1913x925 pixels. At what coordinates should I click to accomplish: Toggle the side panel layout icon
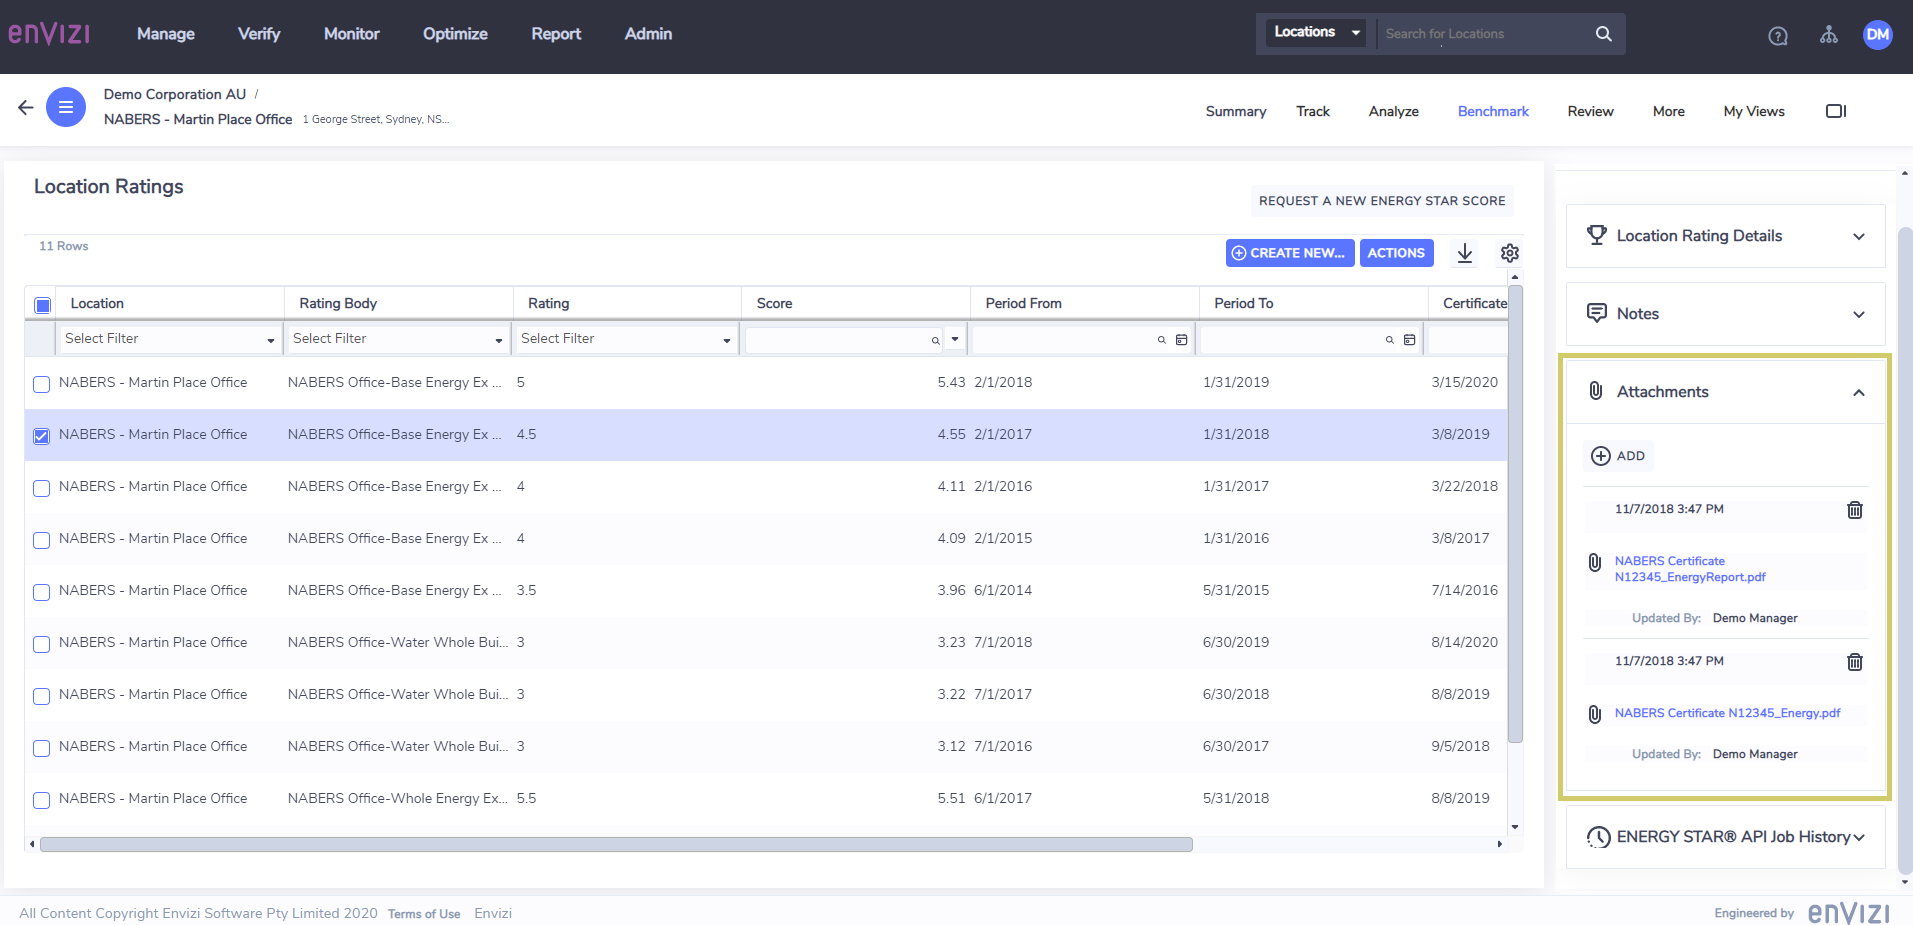click(1836, 111)
